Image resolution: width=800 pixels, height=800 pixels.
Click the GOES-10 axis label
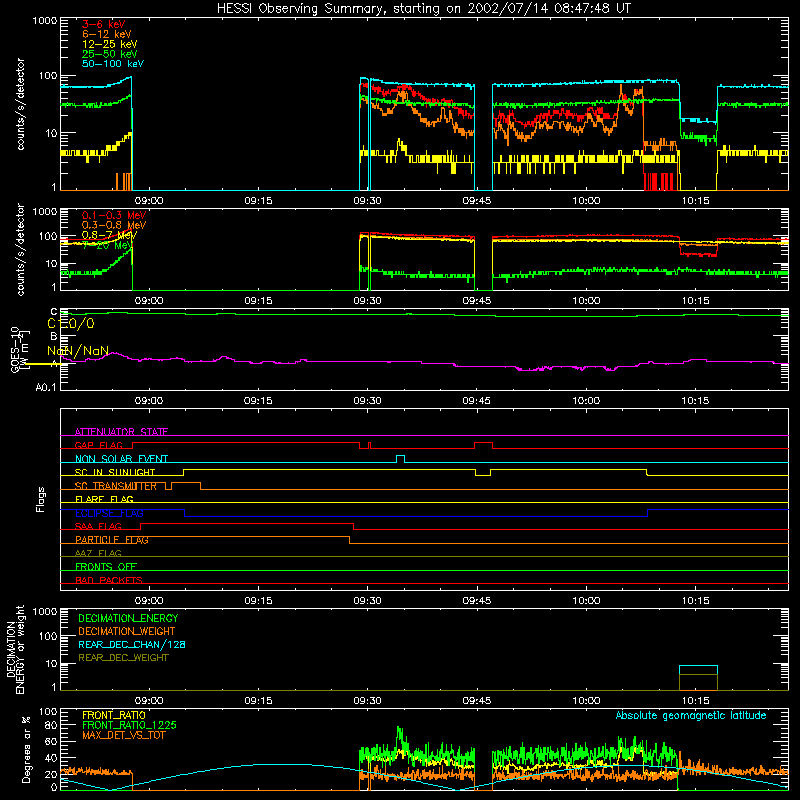pyautogui.click(x=15, y=349)
